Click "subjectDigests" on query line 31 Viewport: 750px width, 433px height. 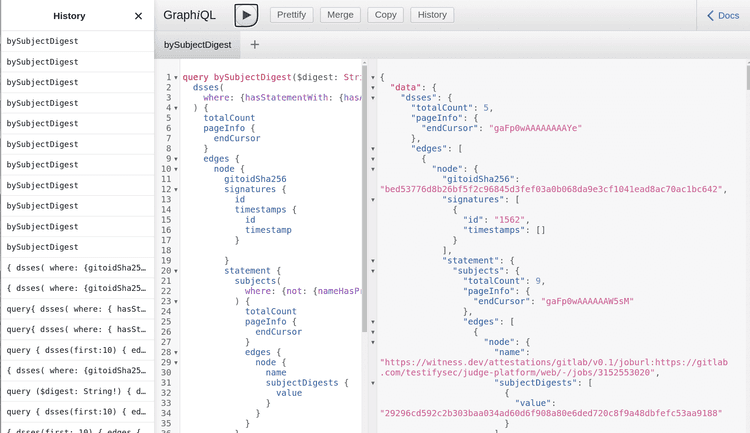(302, 383)
